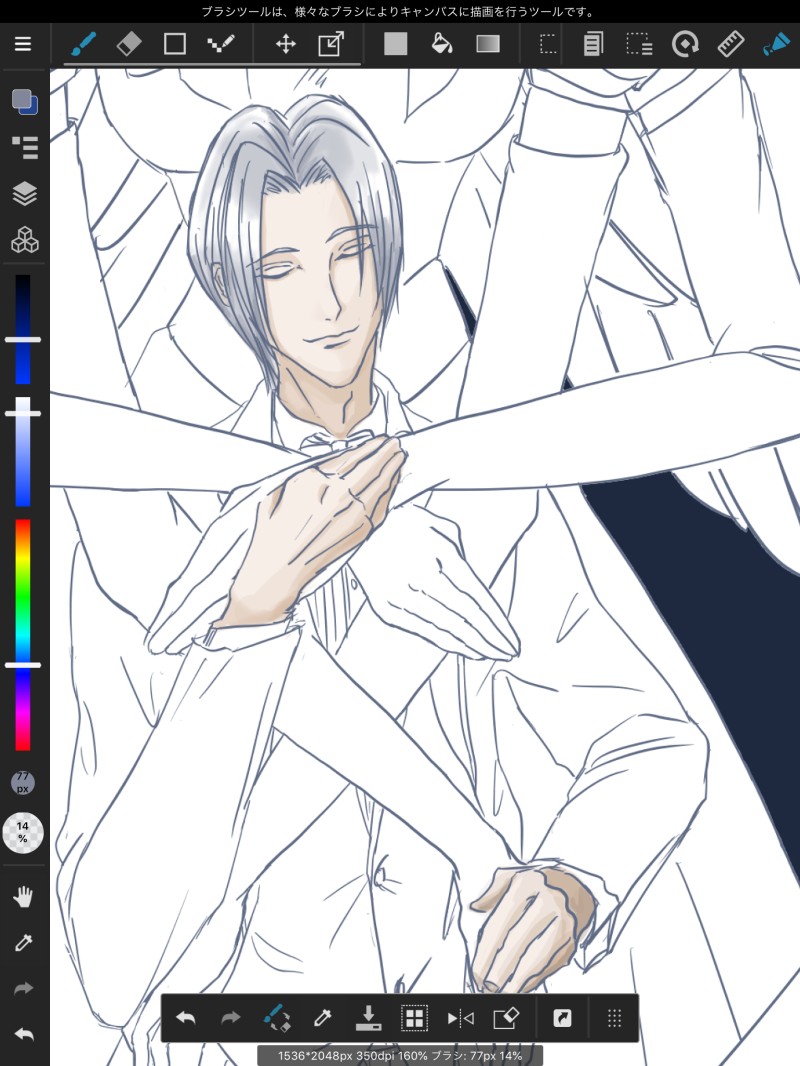This screenshot has width=800, height=1066.
Task: Open the hamburger main menu
Action: 23,44
